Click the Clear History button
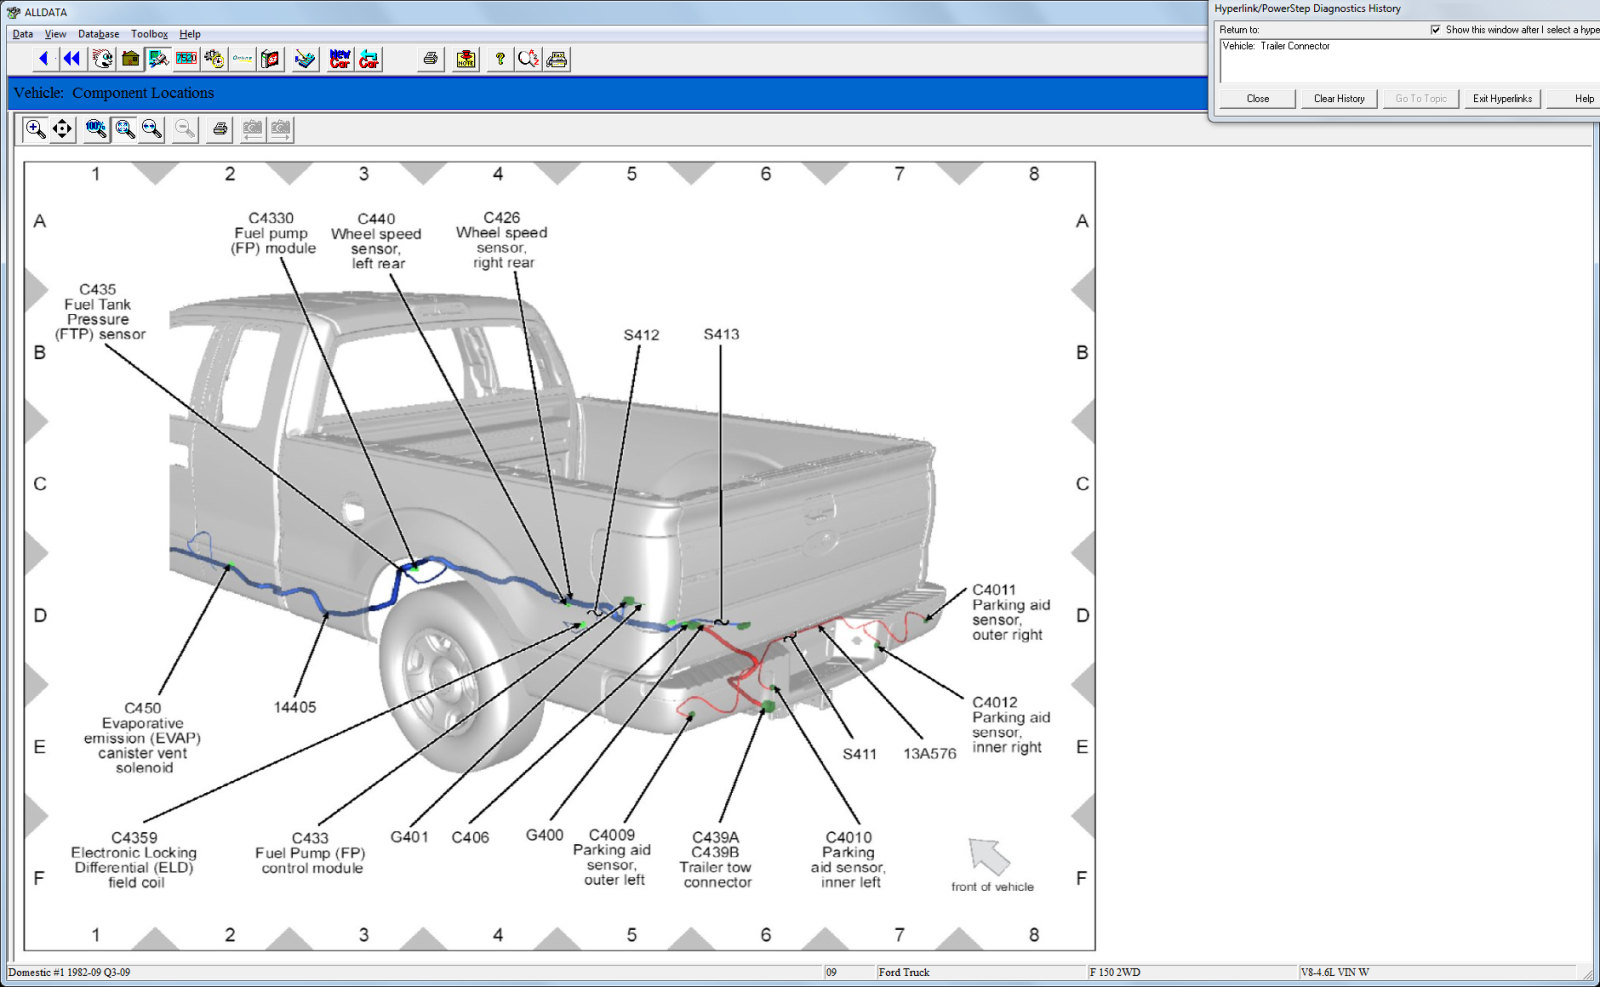Image resolution: width=1600 pixels, height=987 pixels. coord(1338,98)
